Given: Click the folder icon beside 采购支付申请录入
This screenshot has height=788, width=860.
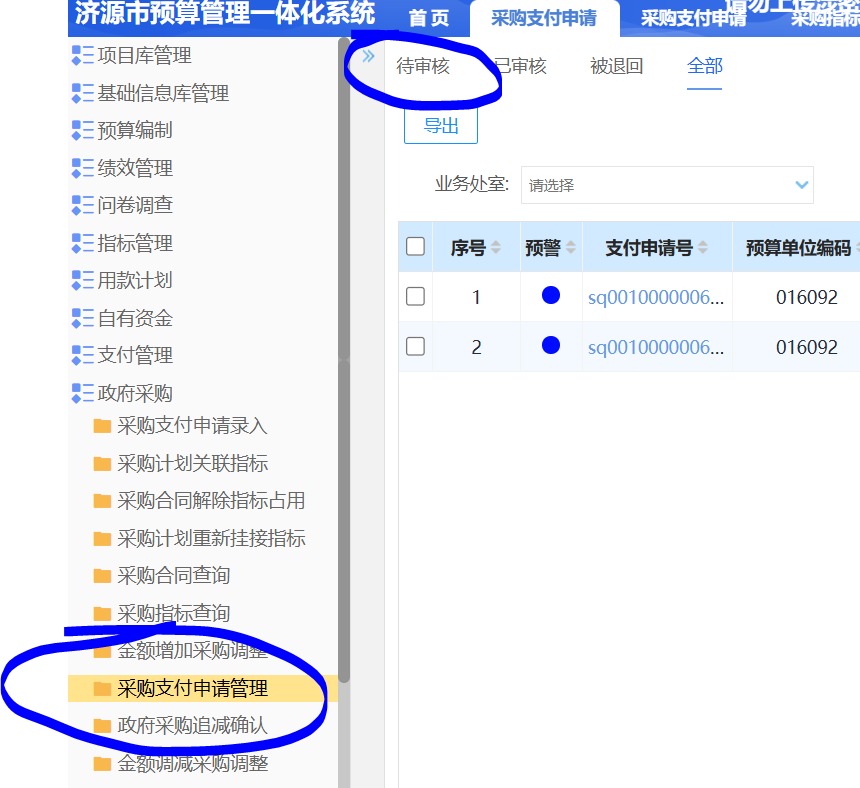Looking at the screenshot, I should click(x=102, y=426).
